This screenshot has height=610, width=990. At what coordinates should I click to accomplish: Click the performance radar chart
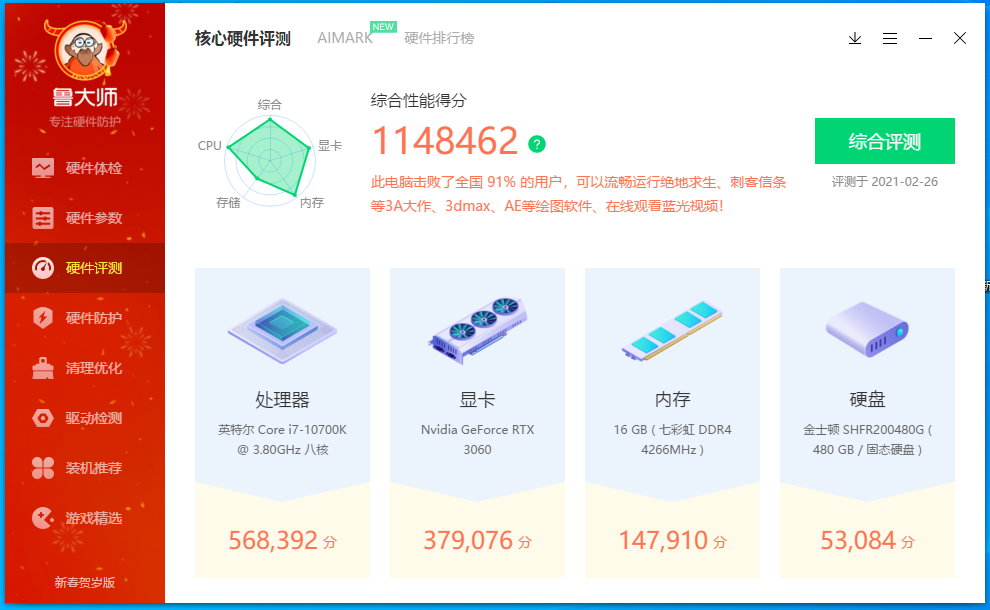click(270, 158)
